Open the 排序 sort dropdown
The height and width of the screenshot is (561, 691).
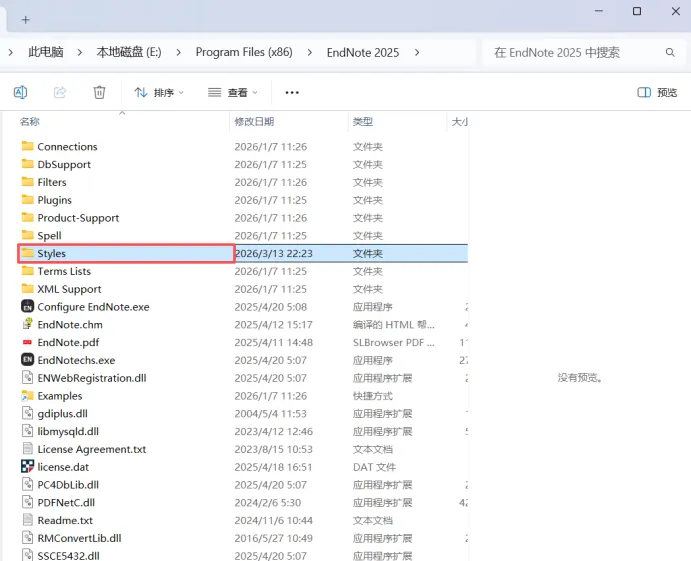point(159,93)
